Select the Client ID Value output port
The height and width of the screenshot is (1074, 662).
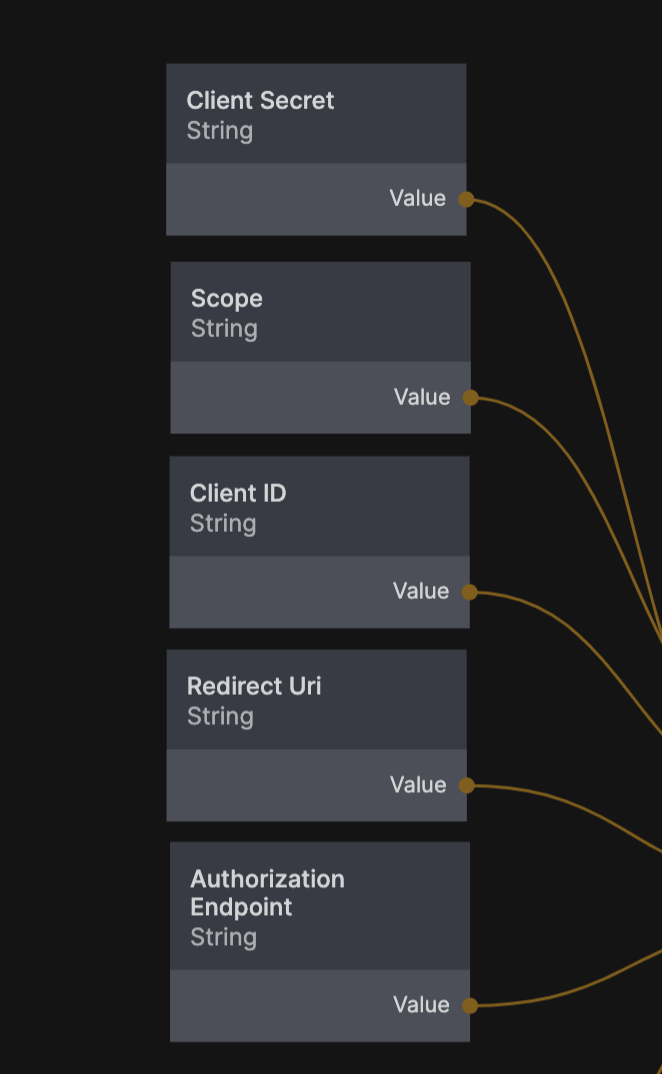tap(469, 592)
